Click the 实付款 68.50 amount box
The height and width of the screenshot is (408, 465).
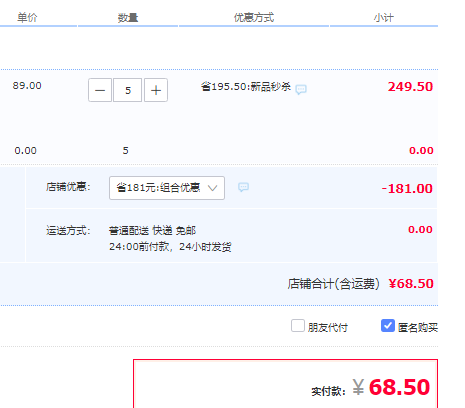click(285, 384)
